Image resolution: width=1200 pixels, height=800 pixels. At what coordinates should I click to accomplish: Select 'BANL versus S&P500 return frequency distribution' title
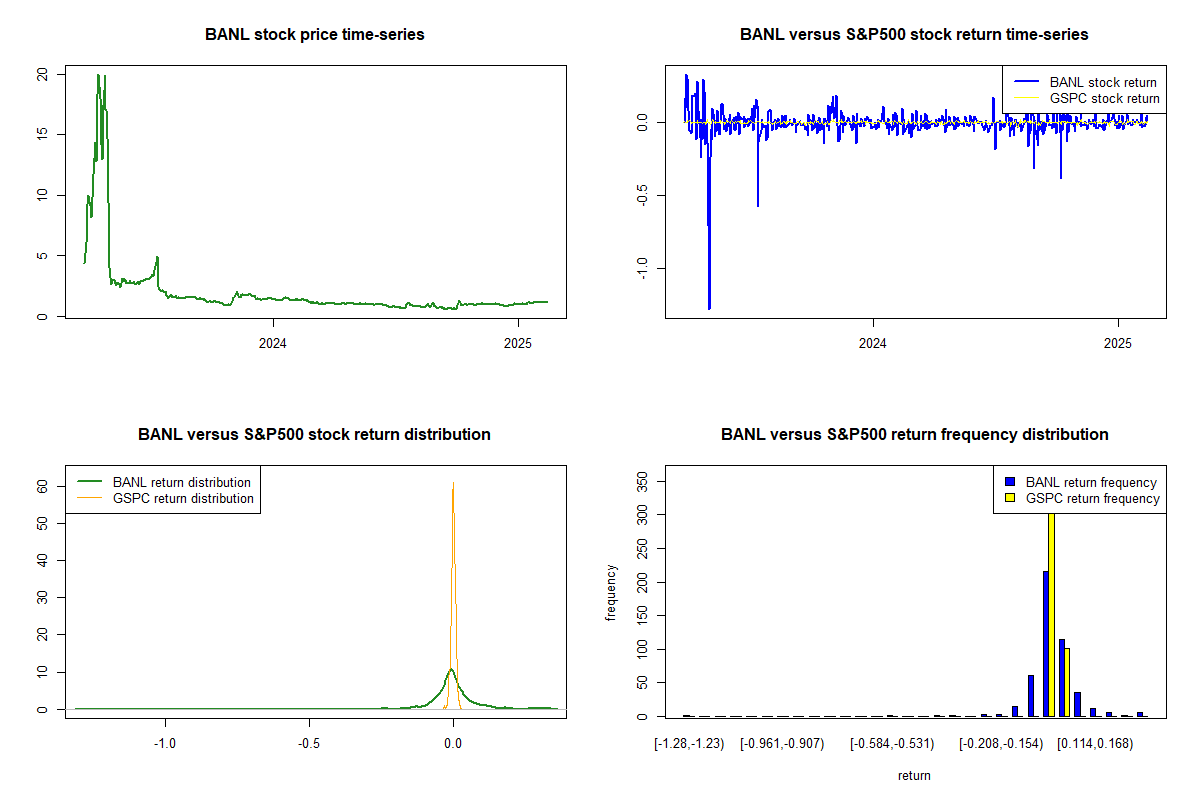(914, 435)
